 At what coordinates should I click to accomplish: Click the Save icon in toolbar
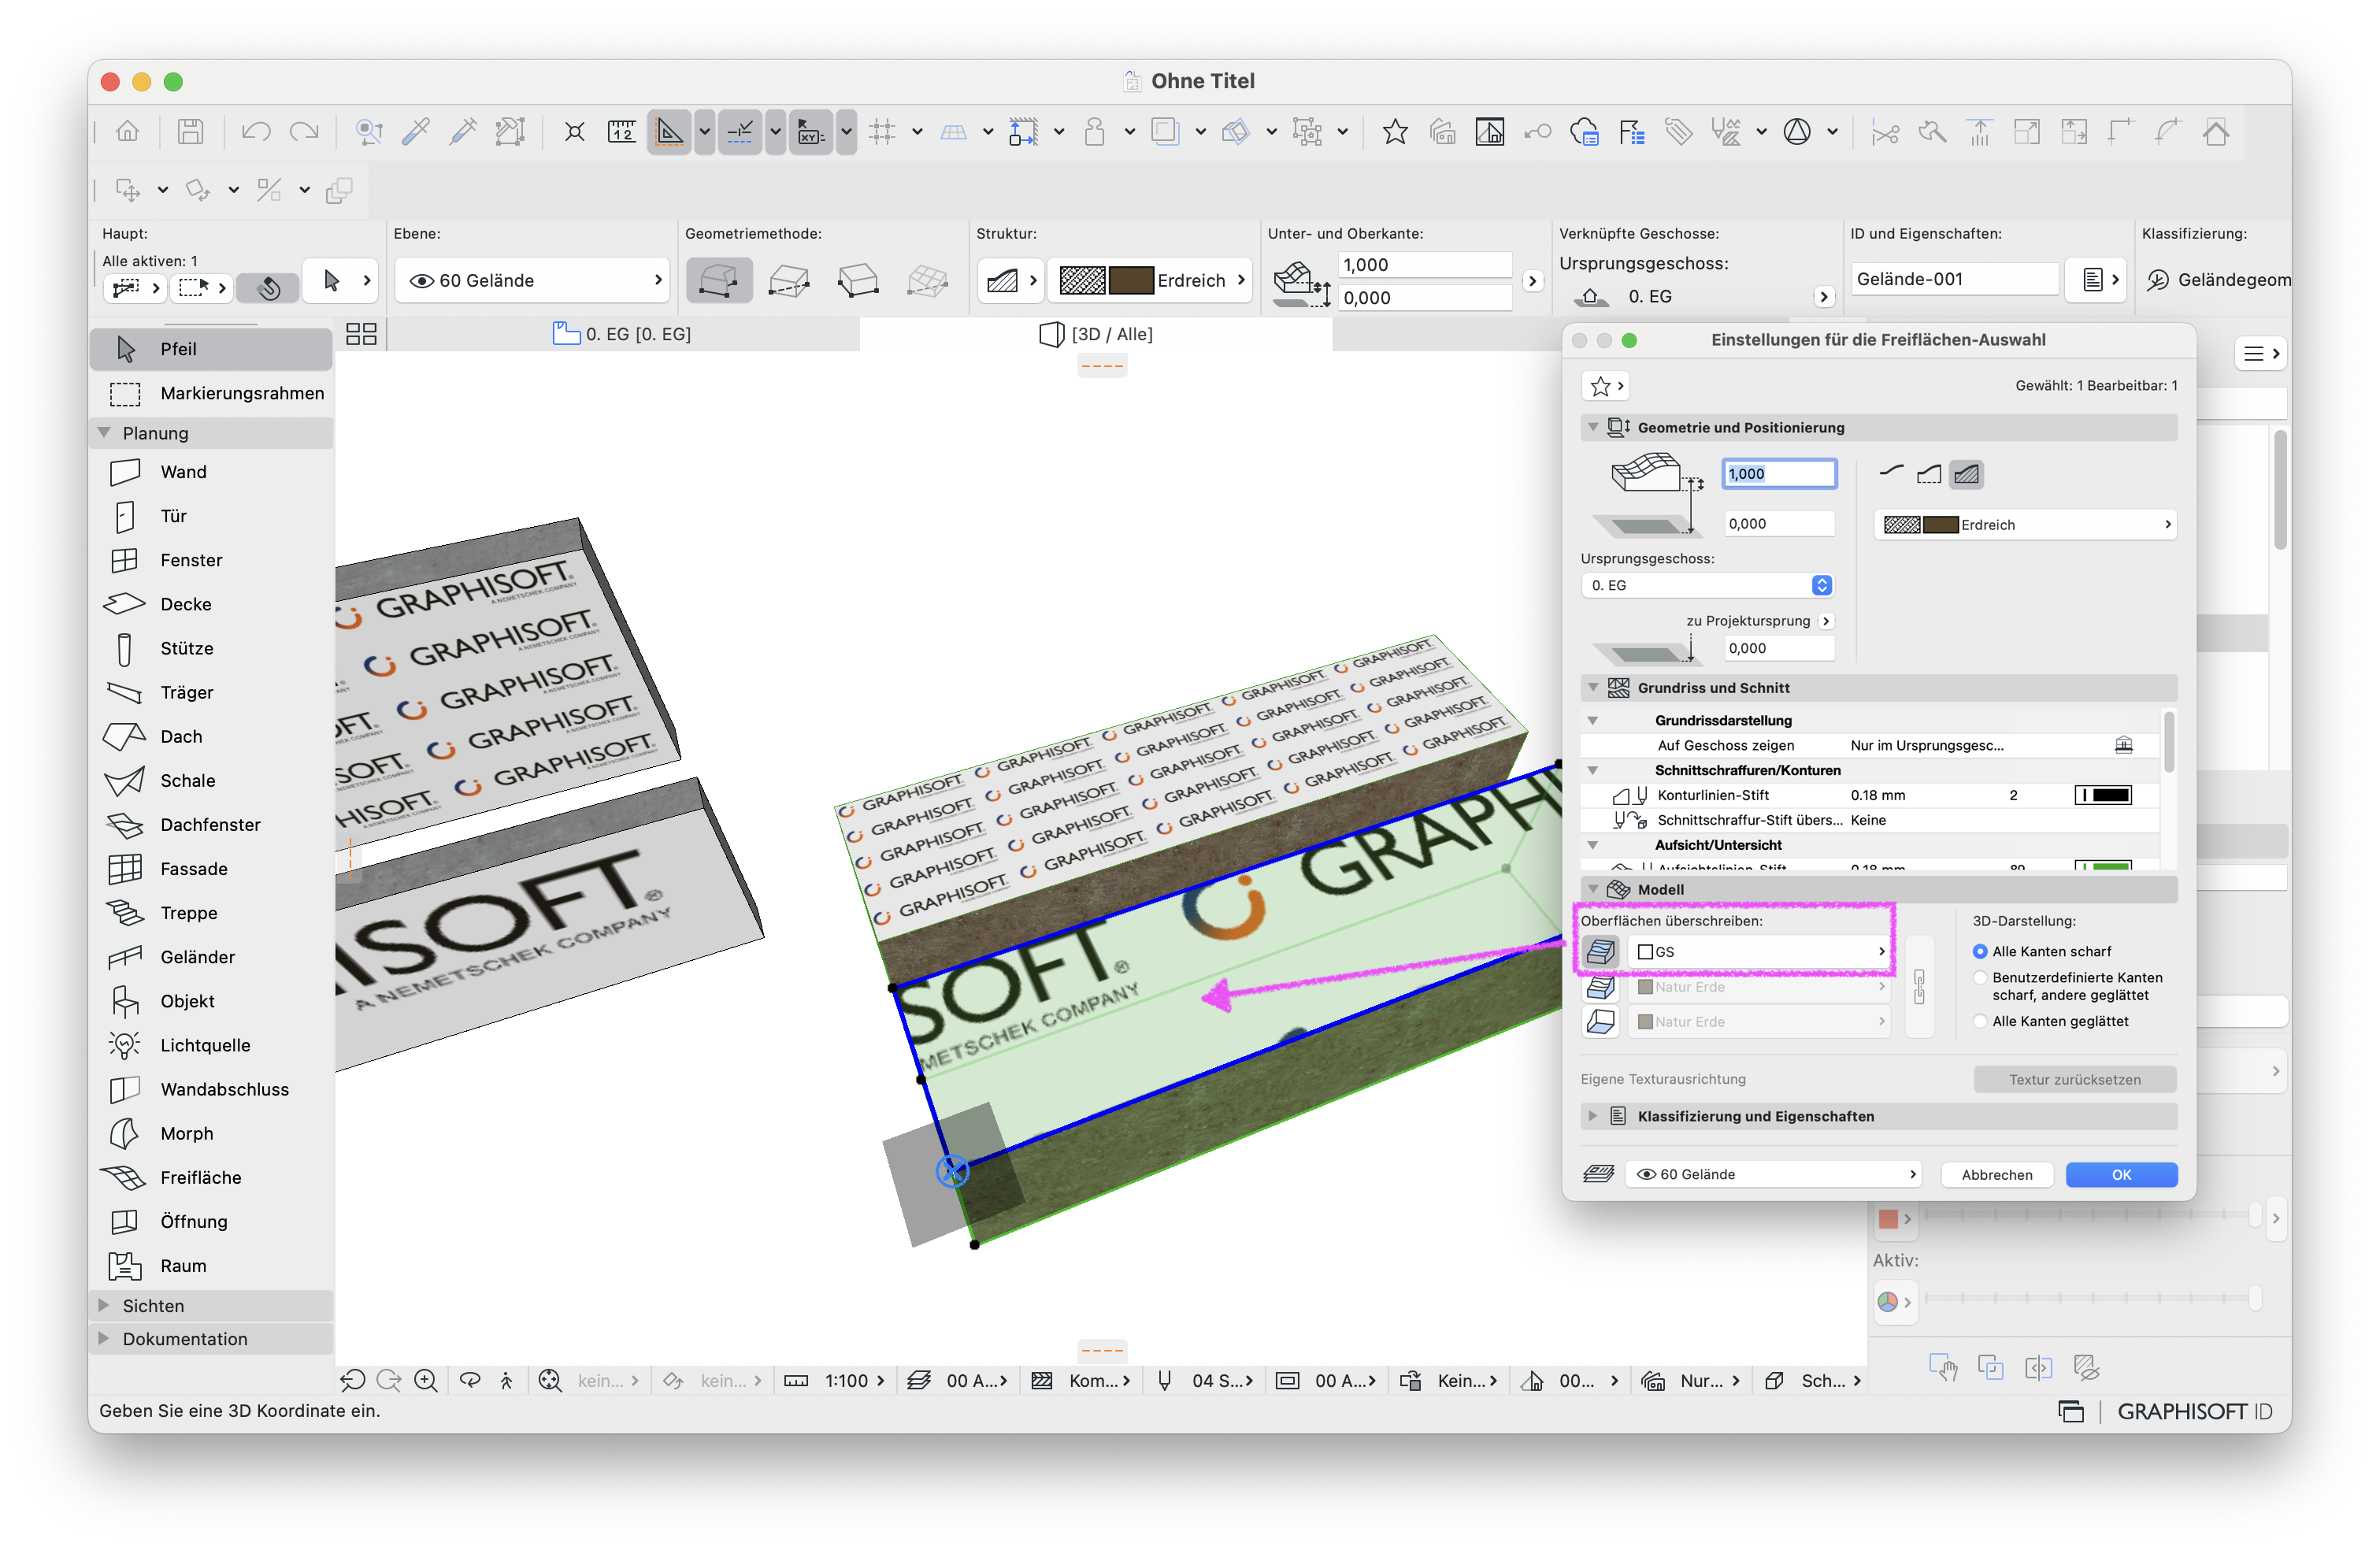(x=190, y=132)
